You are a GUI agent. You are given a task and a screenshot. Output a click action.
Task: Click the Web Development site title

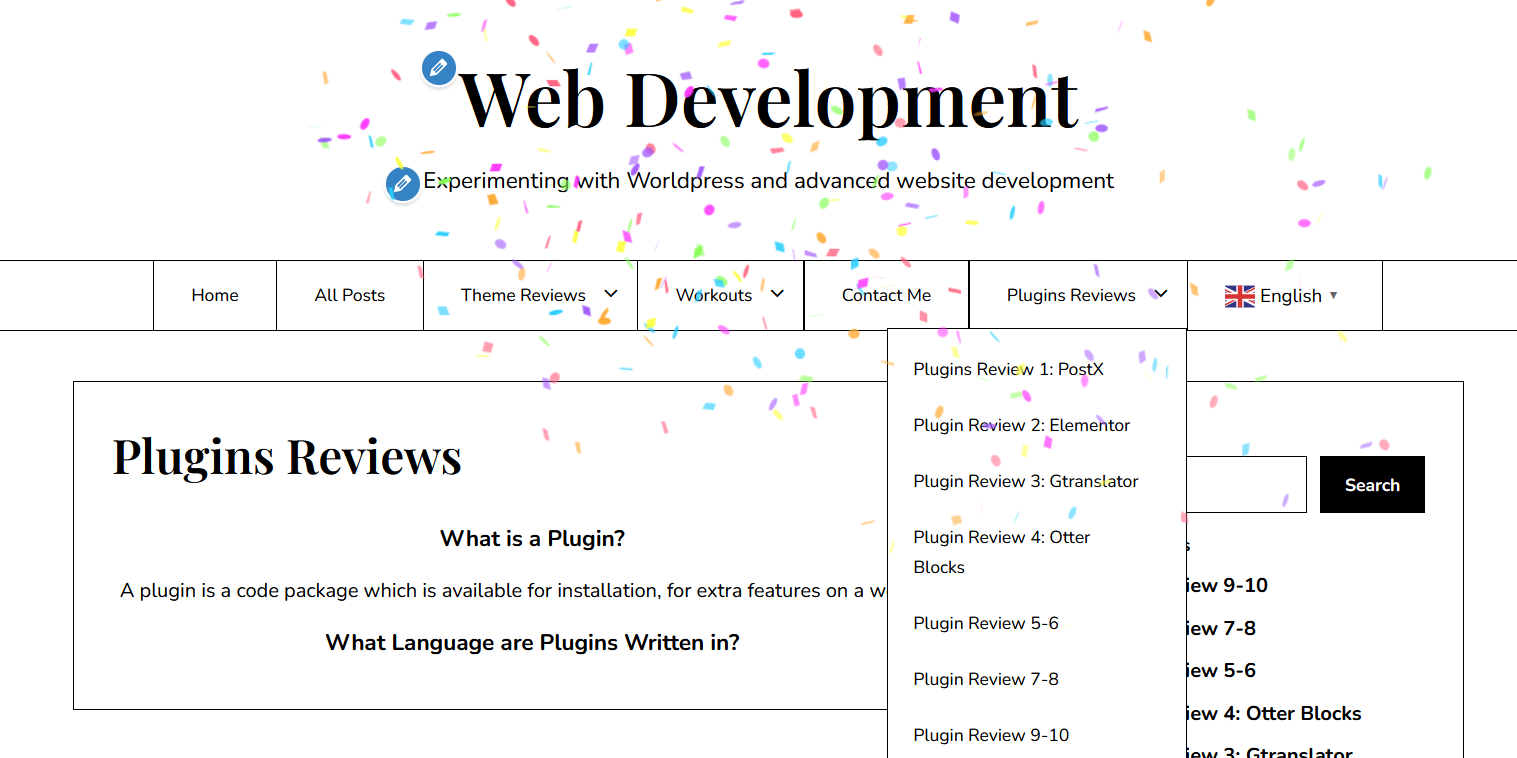point(768,99)
